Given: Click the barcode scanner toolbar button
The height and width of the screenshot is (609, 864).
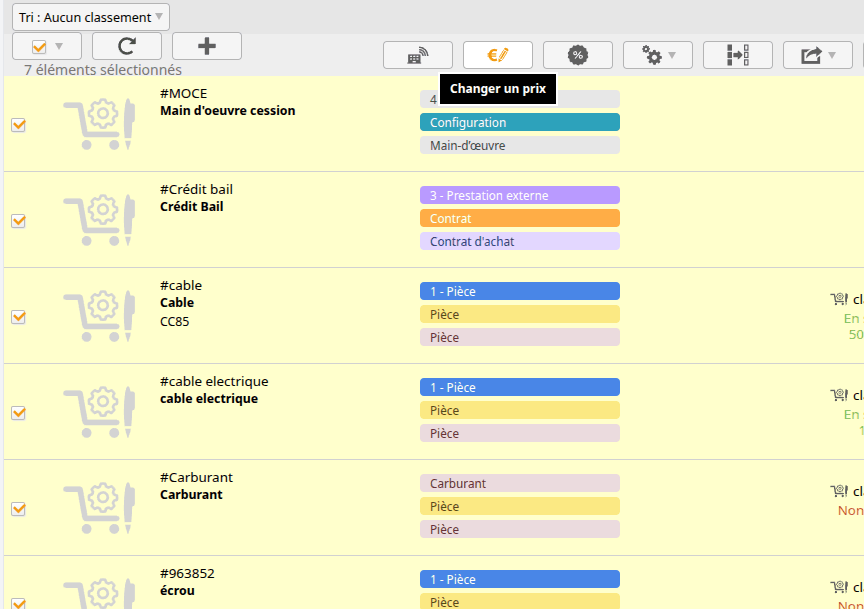Looking at the screenshot, I should click(418, 55).
